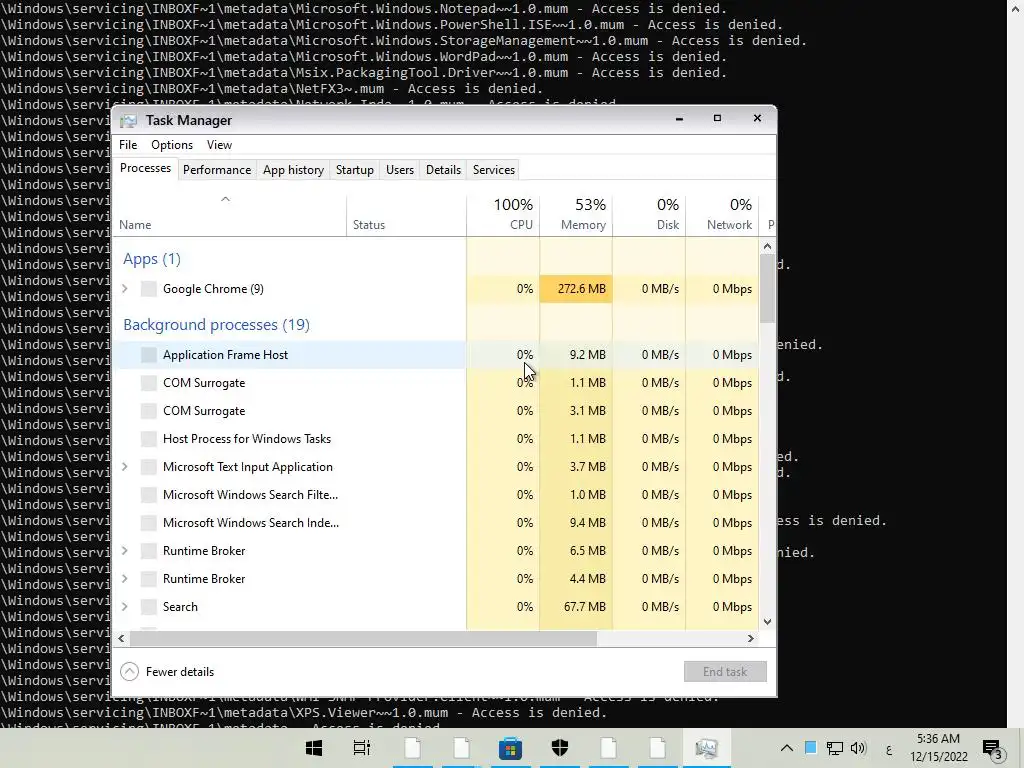Switch to the Users tab
The height and width of the screenshot is (768, 1024).
click(400, 170)
